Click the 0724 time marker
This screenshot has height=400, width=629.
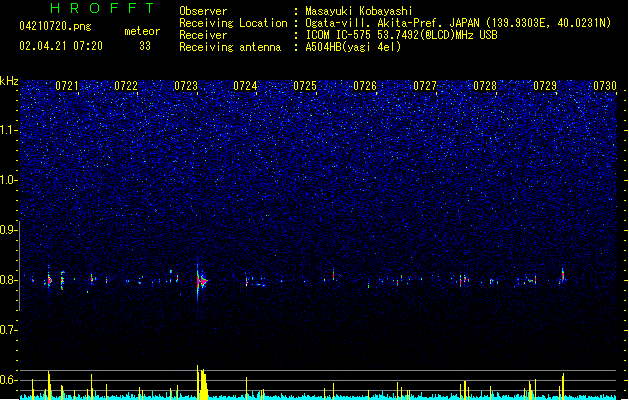[245, 86]
